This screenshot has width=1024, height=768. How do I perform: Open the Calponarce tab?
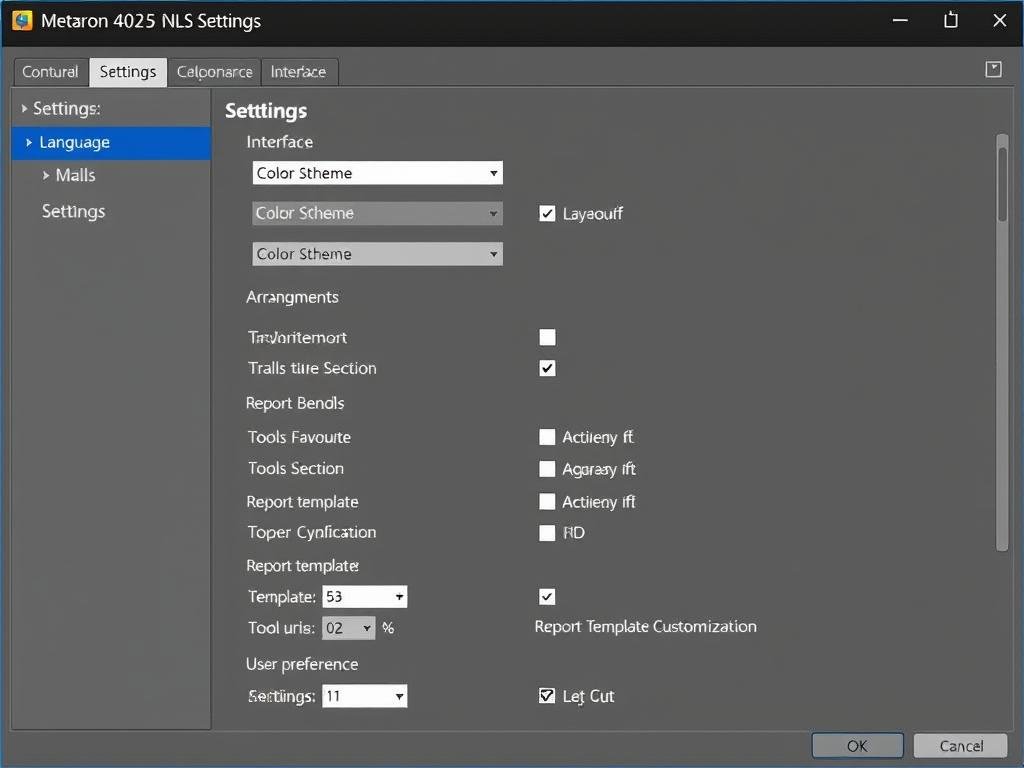point(214,72)
